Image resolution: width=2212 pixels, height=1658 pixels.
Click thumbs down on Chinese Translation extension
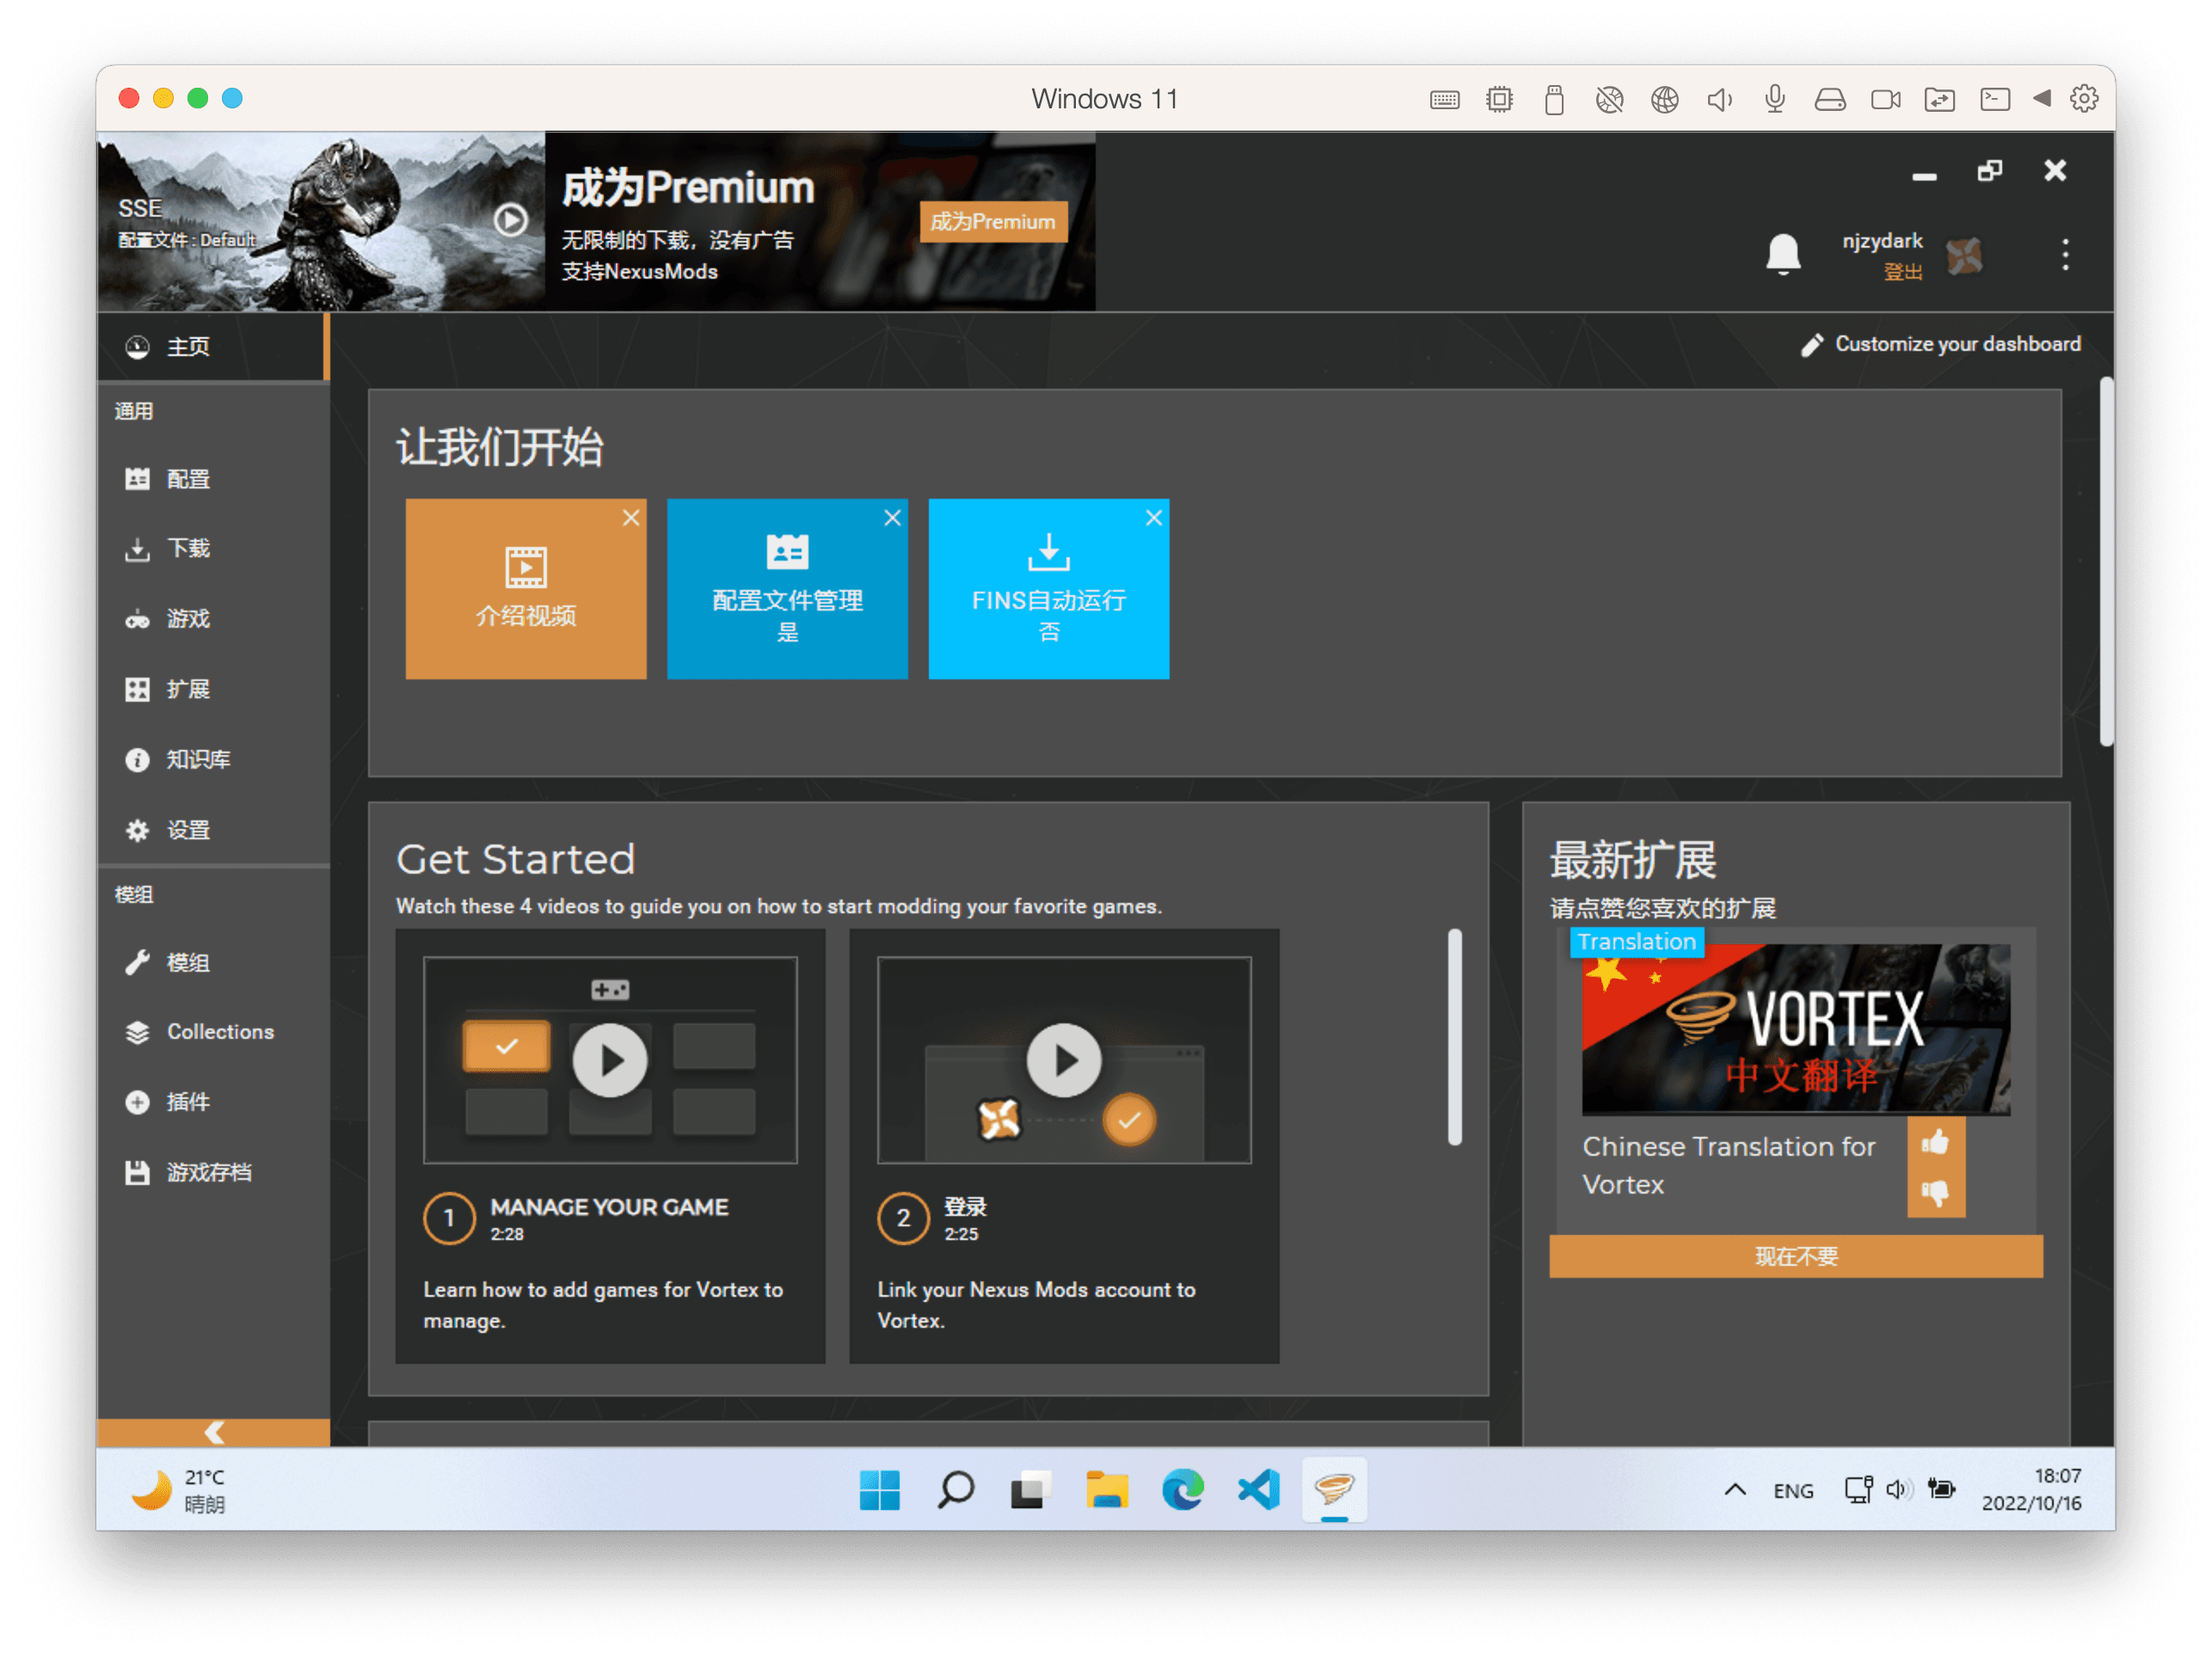click(1935, 1192)
